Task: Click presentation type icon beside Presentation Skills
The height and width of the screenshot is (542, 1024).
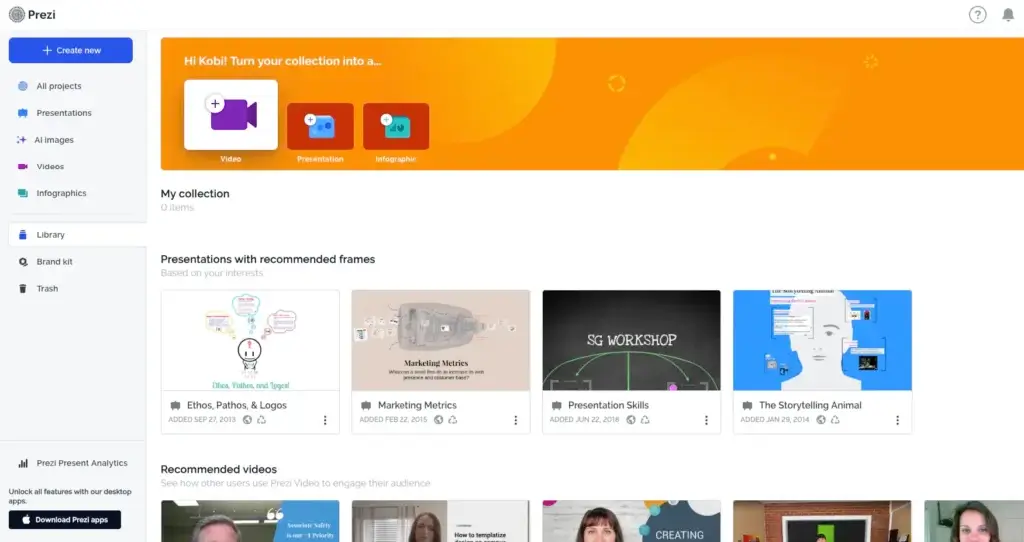Action: click(x=556, y=406)
